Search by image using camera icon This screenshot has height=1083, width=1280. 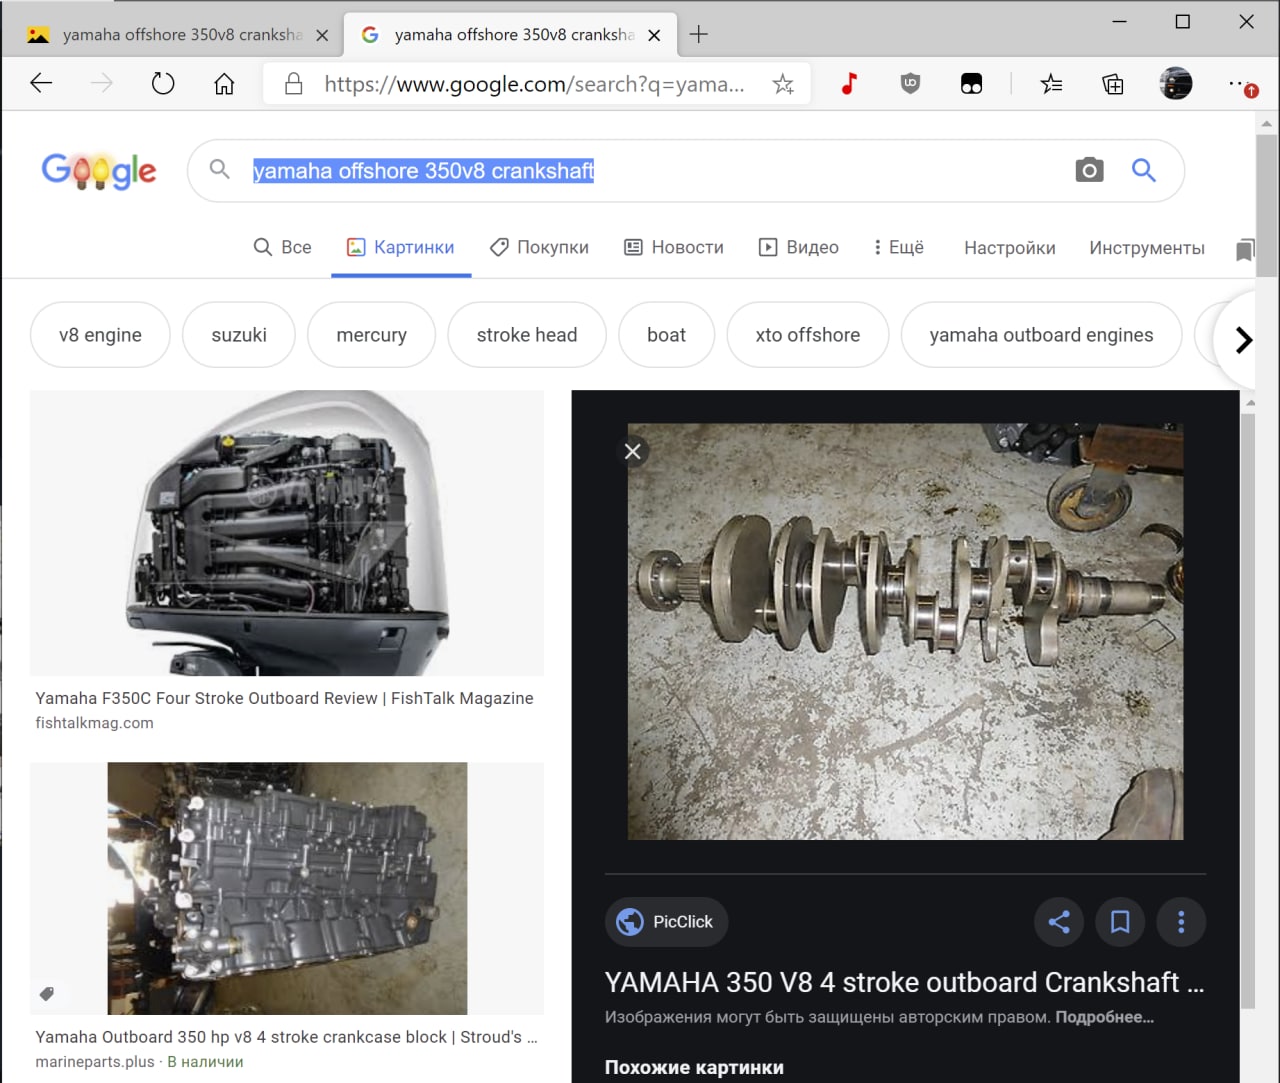pos(1089,170)
